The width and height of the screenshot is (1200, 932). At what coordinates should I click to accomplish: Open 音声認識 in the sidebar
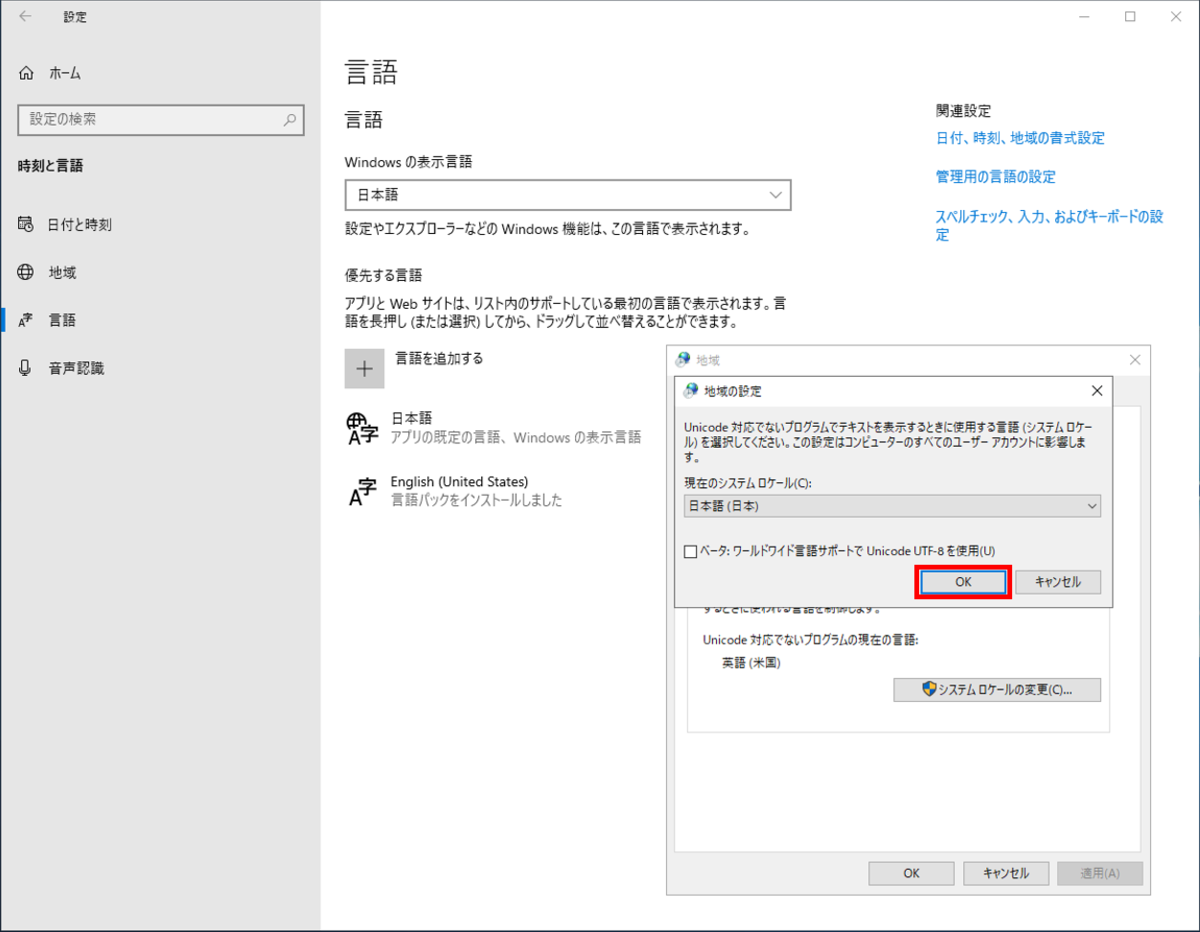pos(62,368)
